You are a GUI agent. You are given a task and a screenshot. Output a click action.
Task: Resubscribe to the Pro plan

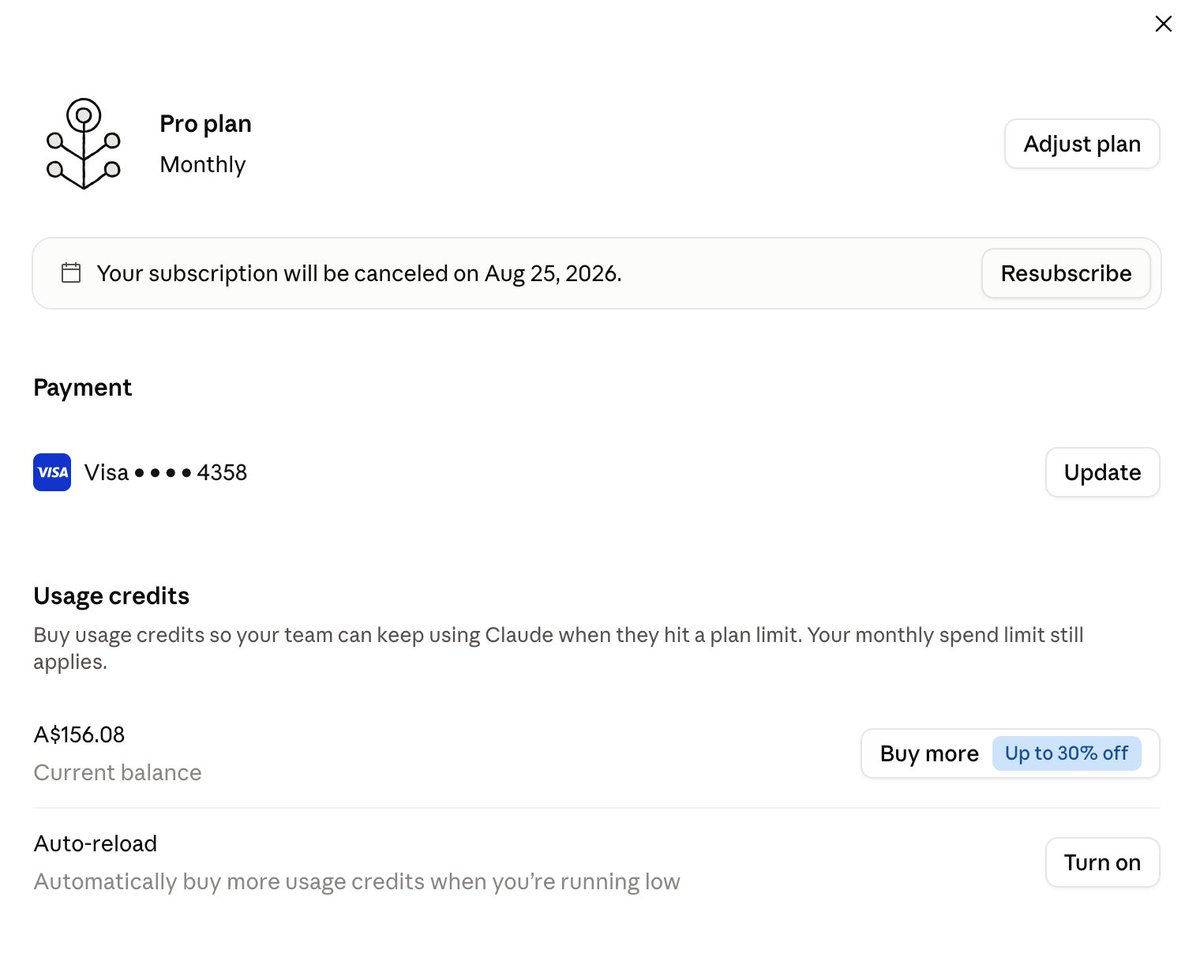[x=1066, y=273]
